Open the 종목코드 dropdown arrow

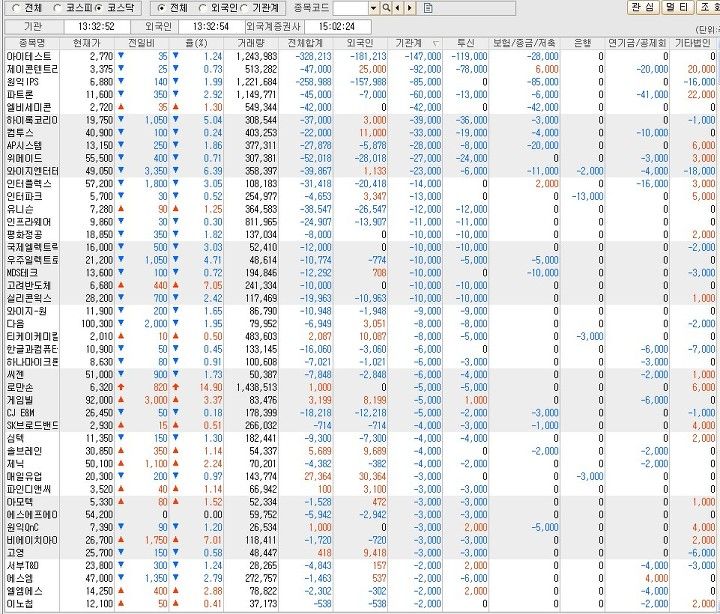373,8
